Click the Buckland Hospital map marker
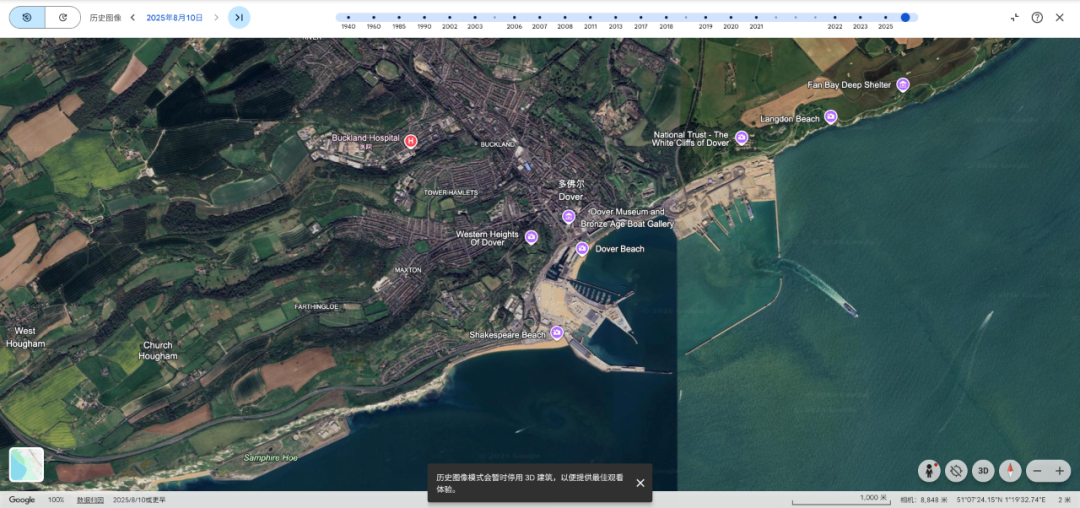1080x508 pixels. (x=410, y=141)
